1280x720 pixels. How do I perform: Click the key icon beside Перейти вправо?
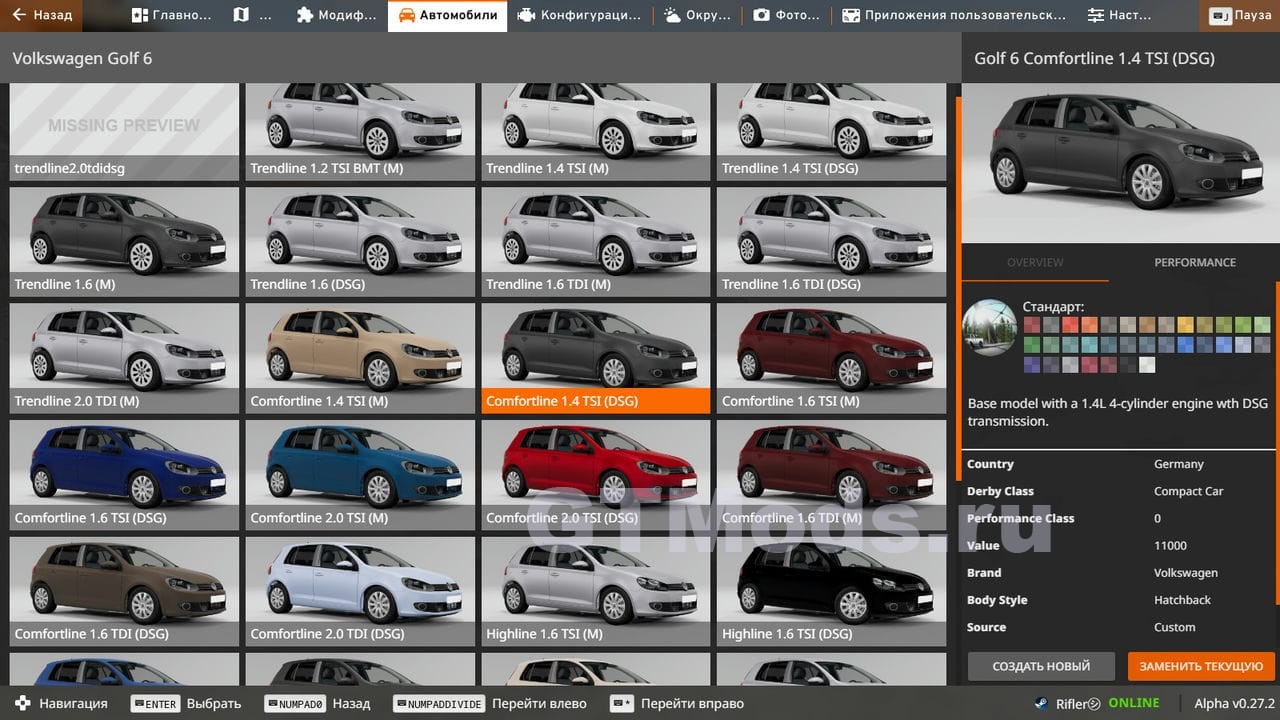coord(622,703)
